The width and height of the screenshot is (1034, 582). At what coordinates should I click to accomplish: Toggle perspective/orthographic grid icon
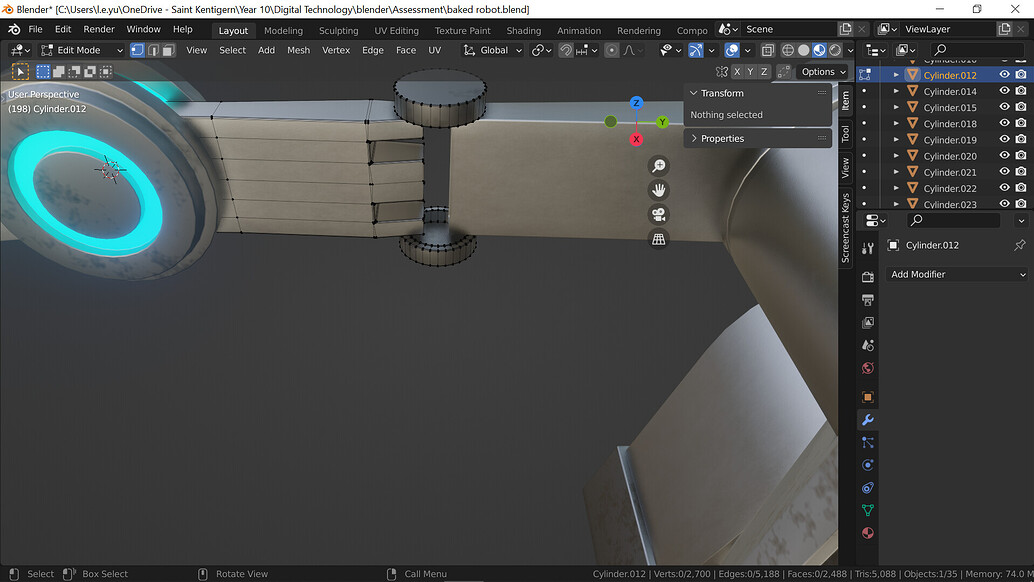click(658, 239)
